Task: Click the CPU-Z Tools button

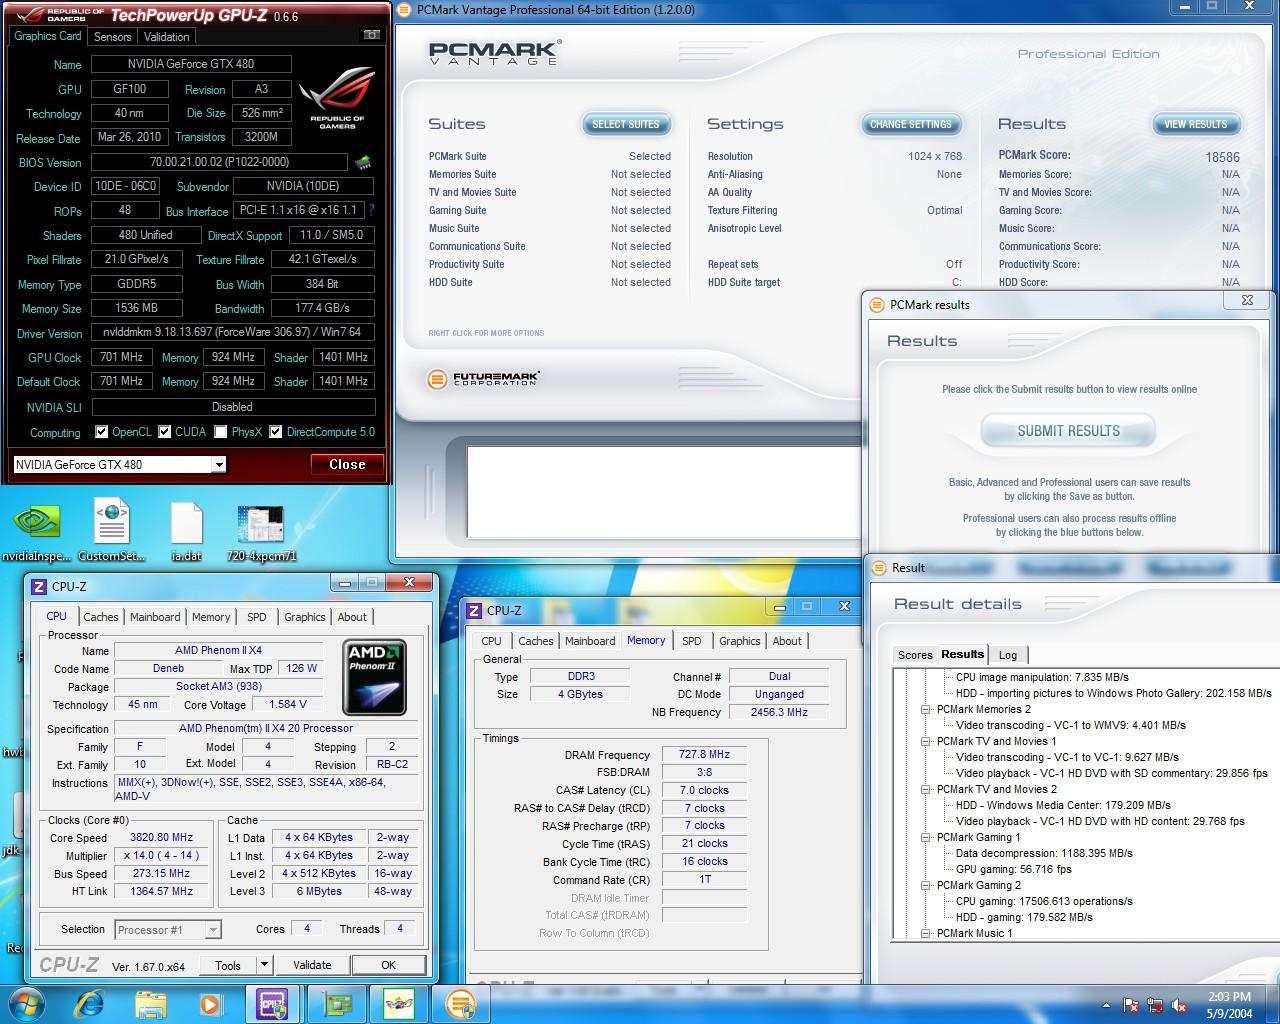Action: (228, 965)
